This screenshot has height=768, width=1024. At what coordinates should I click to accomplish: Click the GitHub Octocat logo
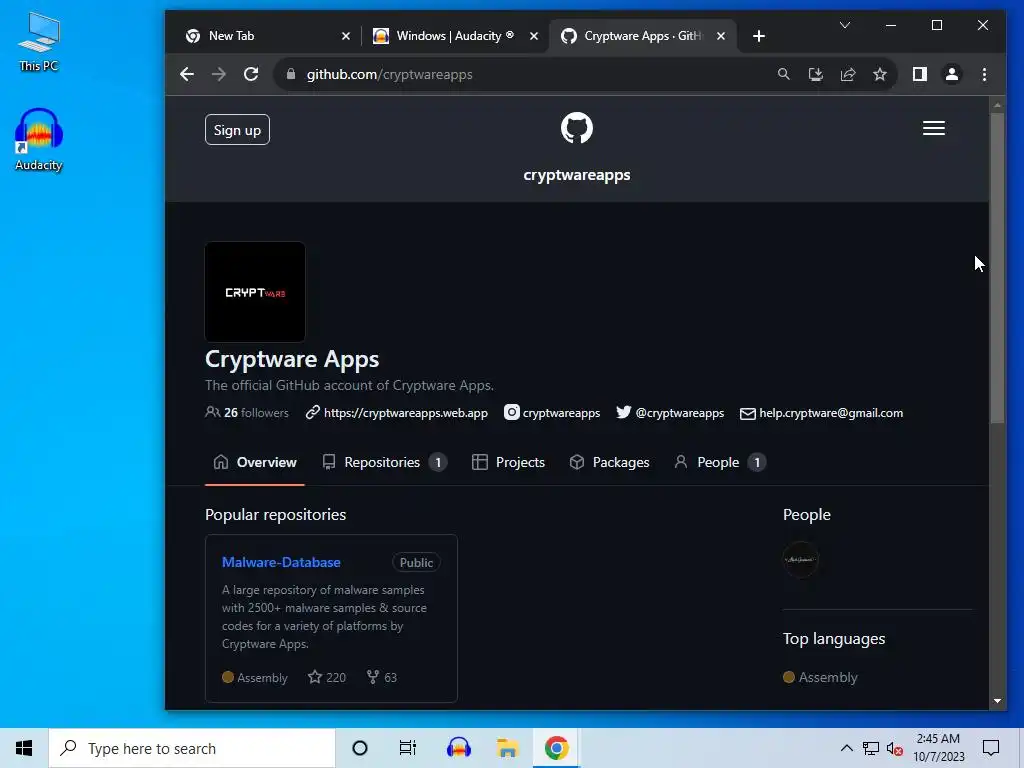click(577, 128)
